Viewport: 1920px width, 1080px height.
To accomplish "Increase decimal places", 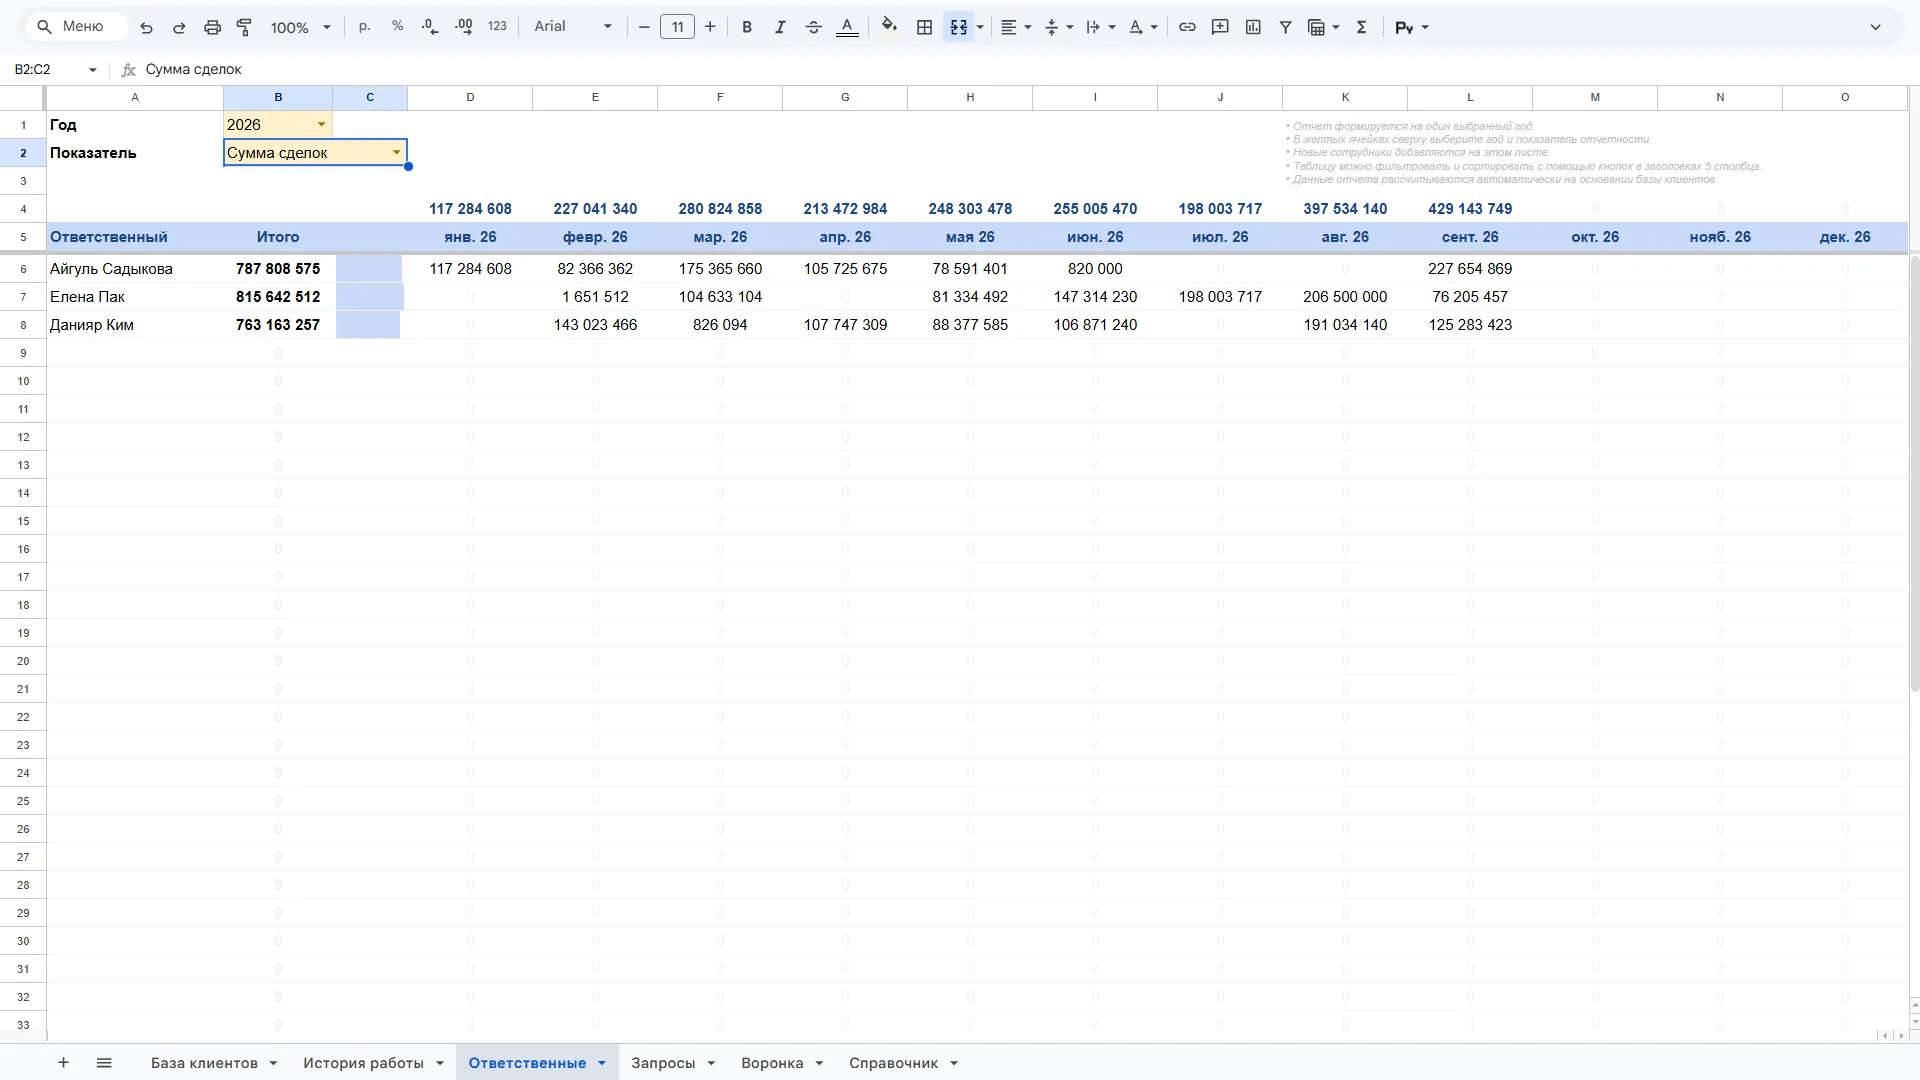I will [464, 27].
